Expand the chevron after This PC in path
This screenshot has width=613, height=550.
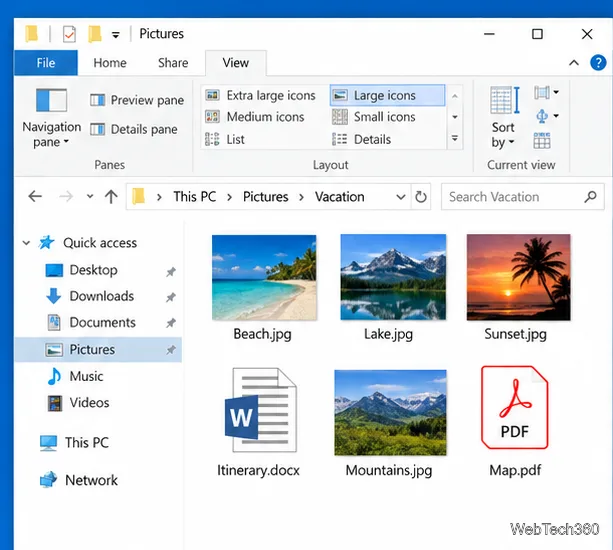(x=229, y=197)
